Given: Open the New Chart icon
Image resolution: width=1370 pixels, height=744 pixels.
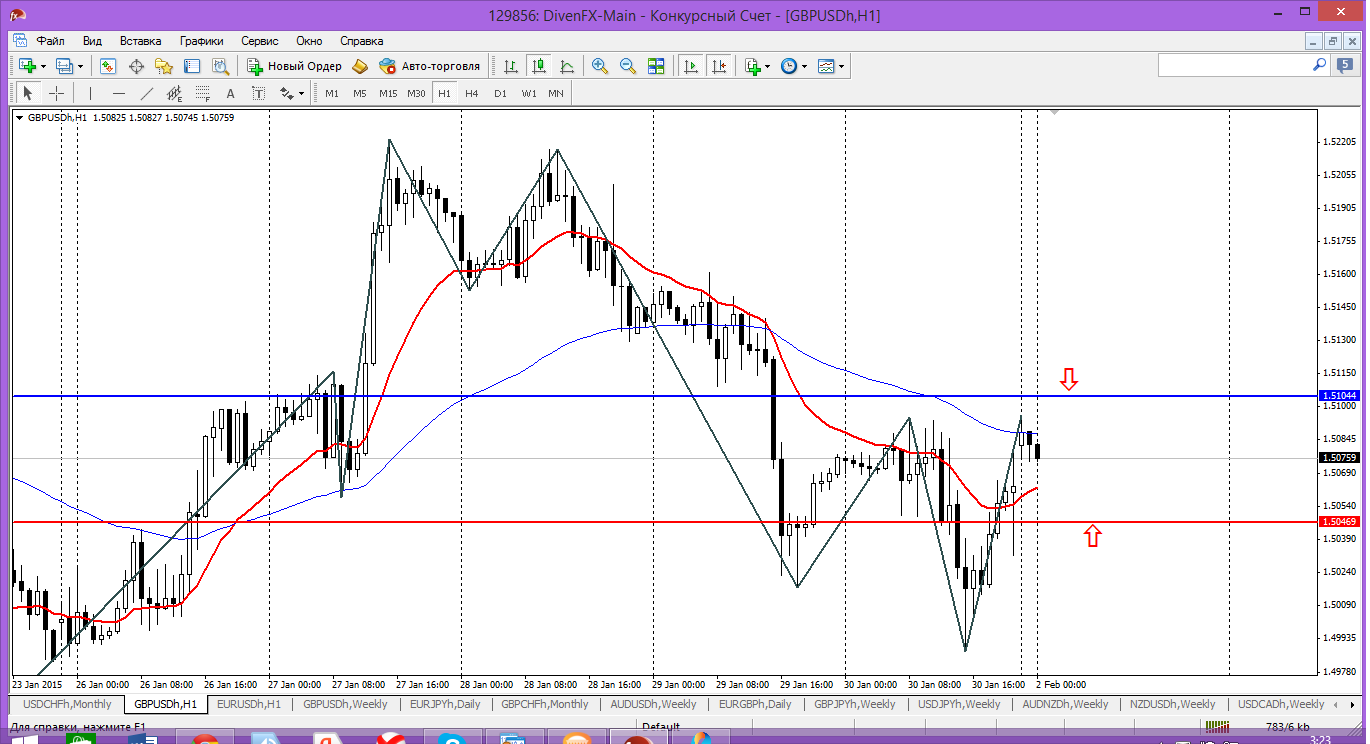Looking at the screenshot, I should tap(26, 66).
